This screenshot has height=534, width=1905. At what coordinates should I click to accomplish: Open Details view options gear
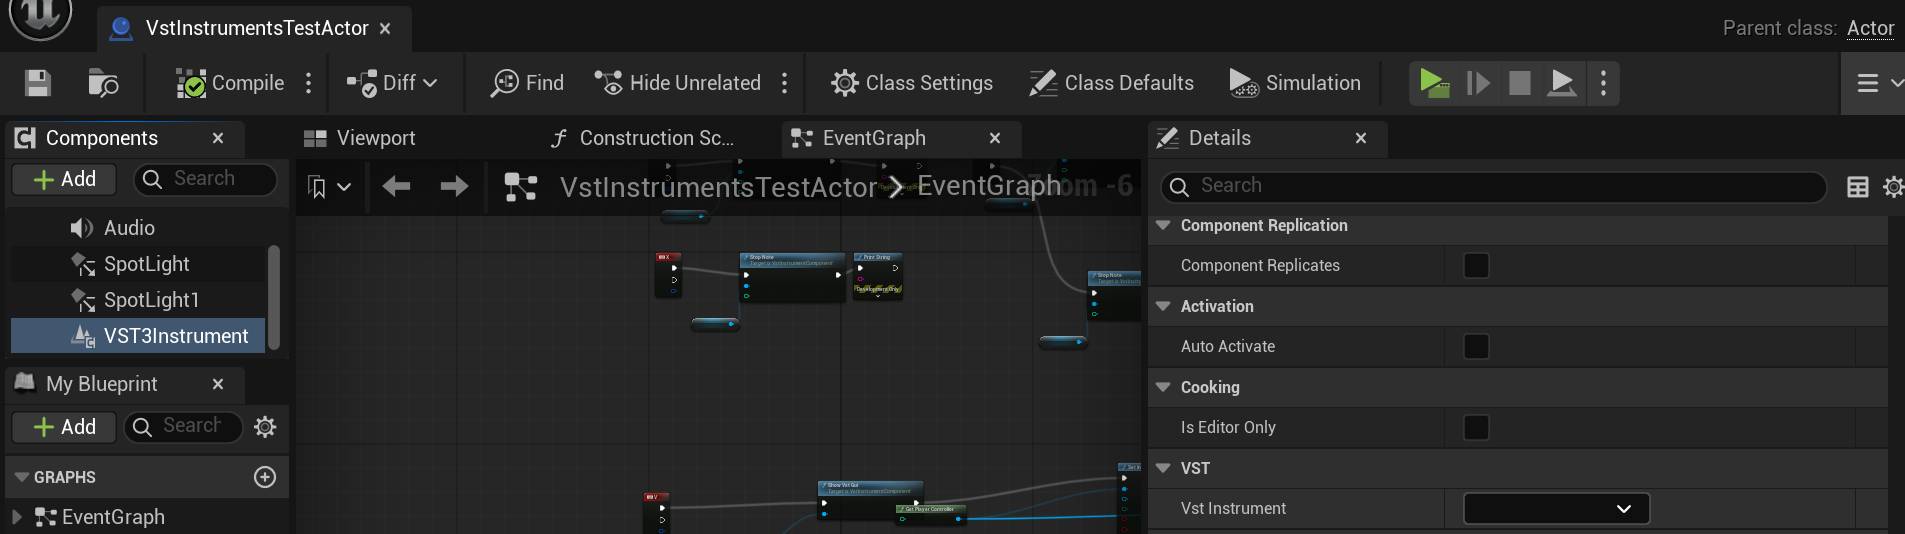click(x=1893, y=187)
